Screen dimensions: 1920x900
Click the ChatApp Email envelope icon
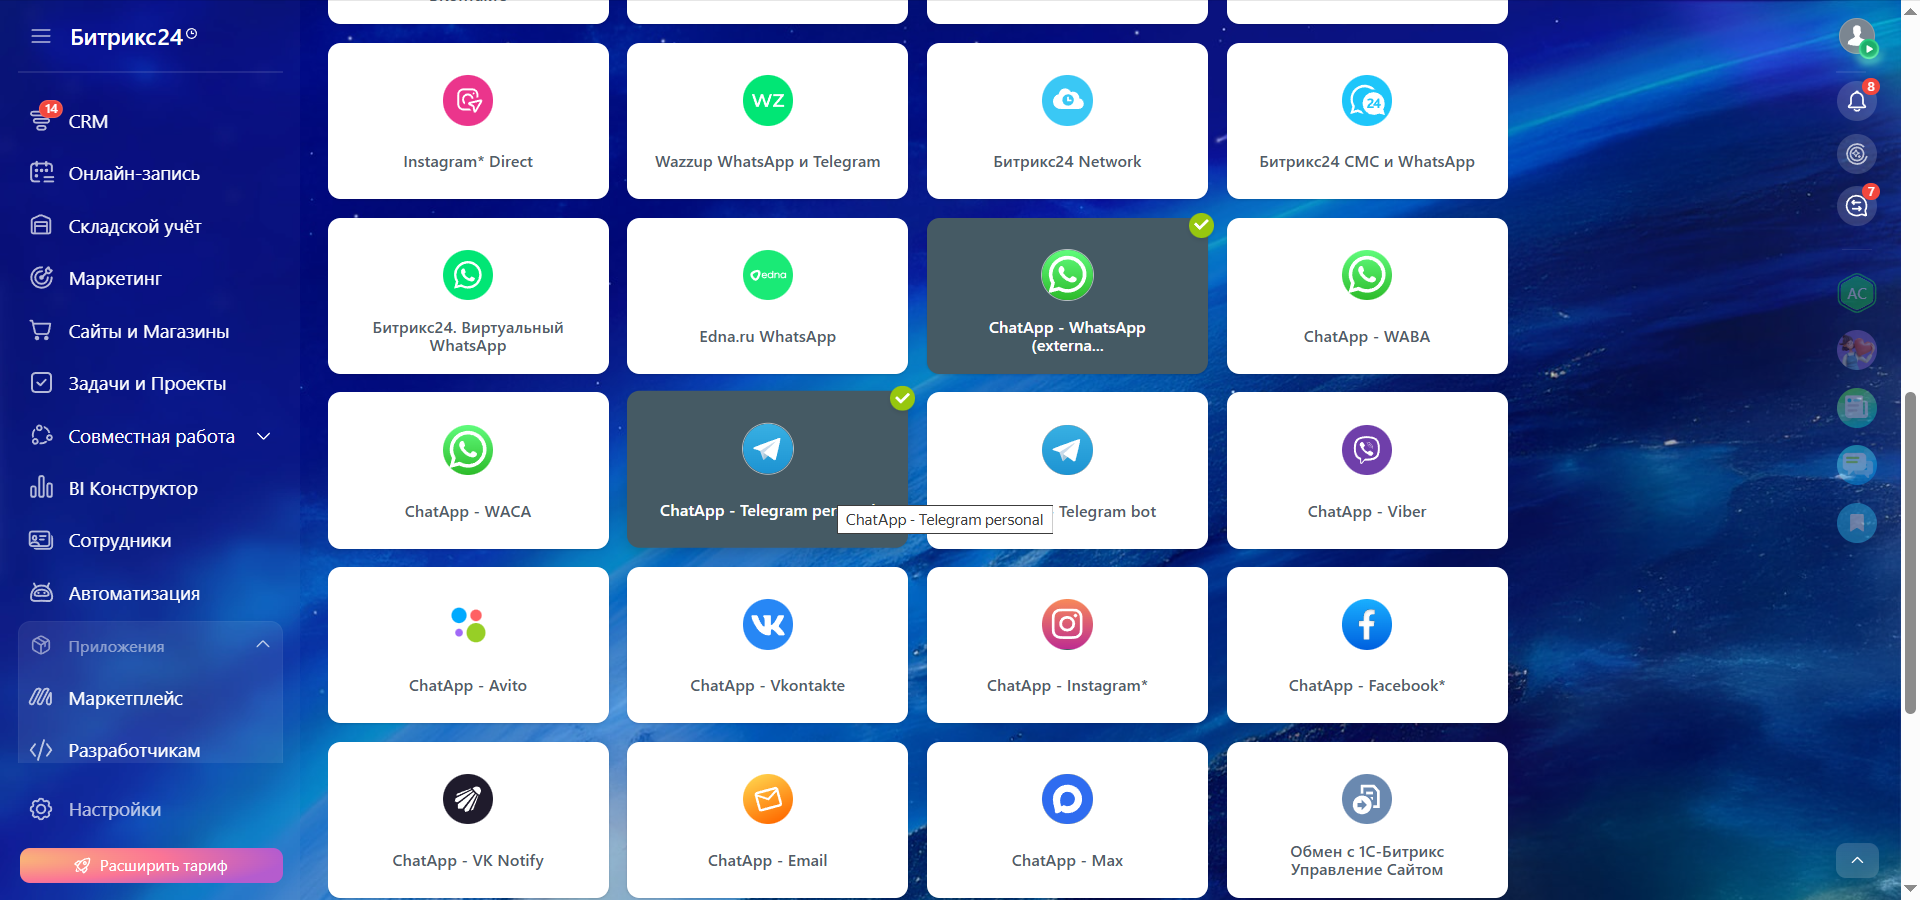[767, 799]
